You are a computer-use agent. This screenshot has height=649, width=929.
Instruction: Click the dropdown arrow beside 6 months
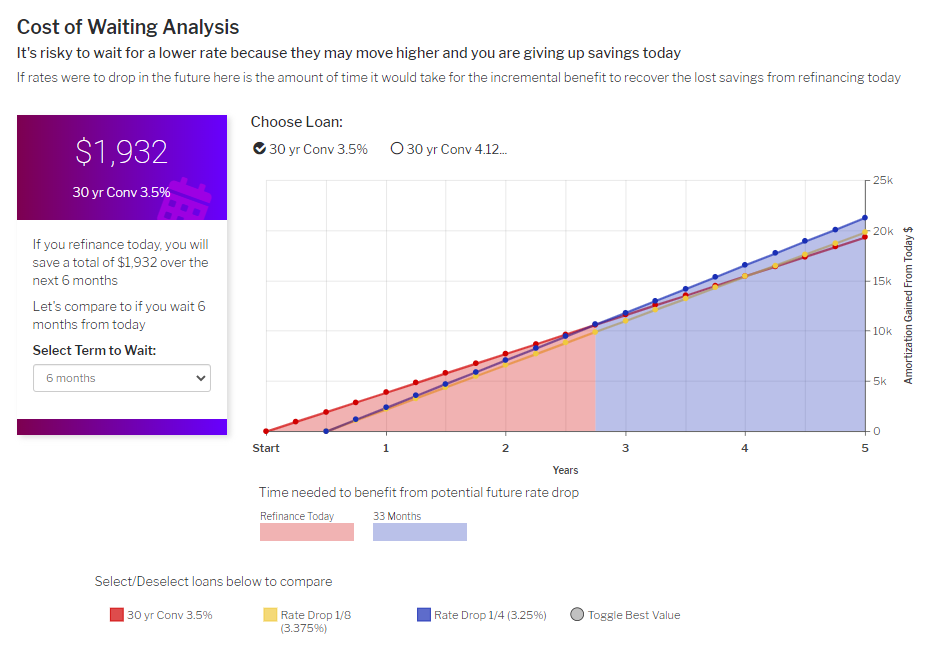pyautogui.click(x=201, y=378)
